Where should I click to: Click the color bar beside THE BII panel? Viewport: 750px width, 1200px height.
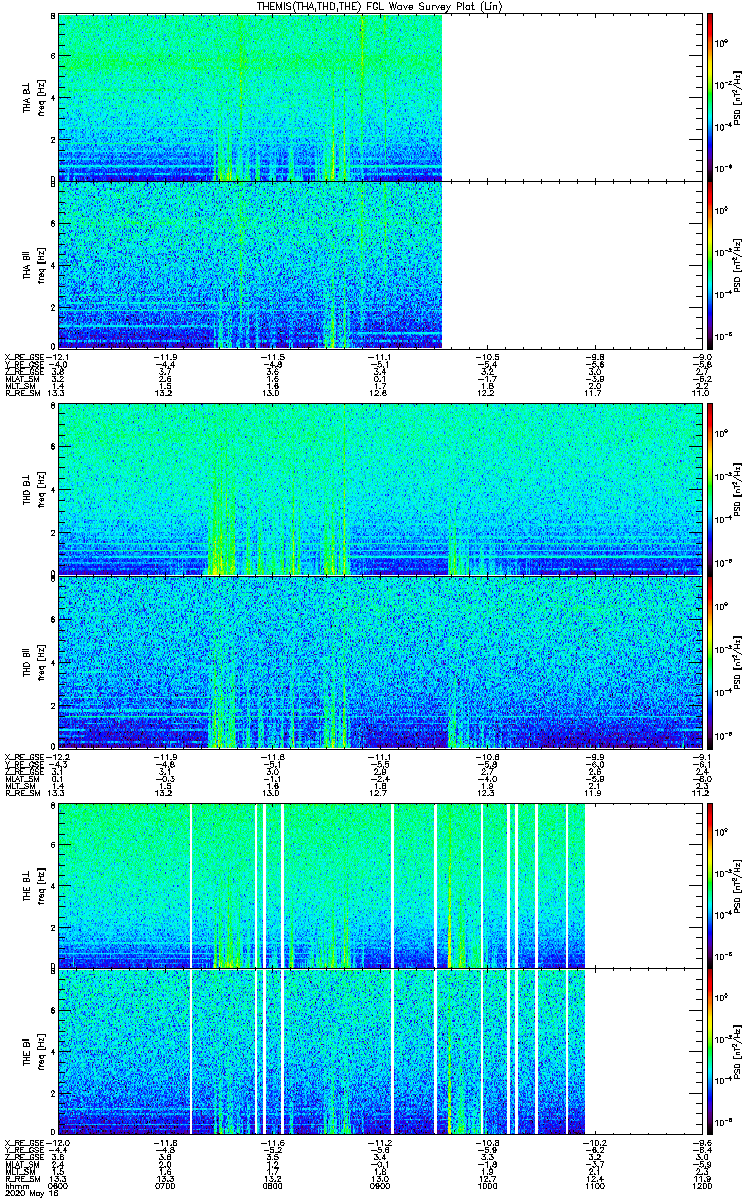709,1052
